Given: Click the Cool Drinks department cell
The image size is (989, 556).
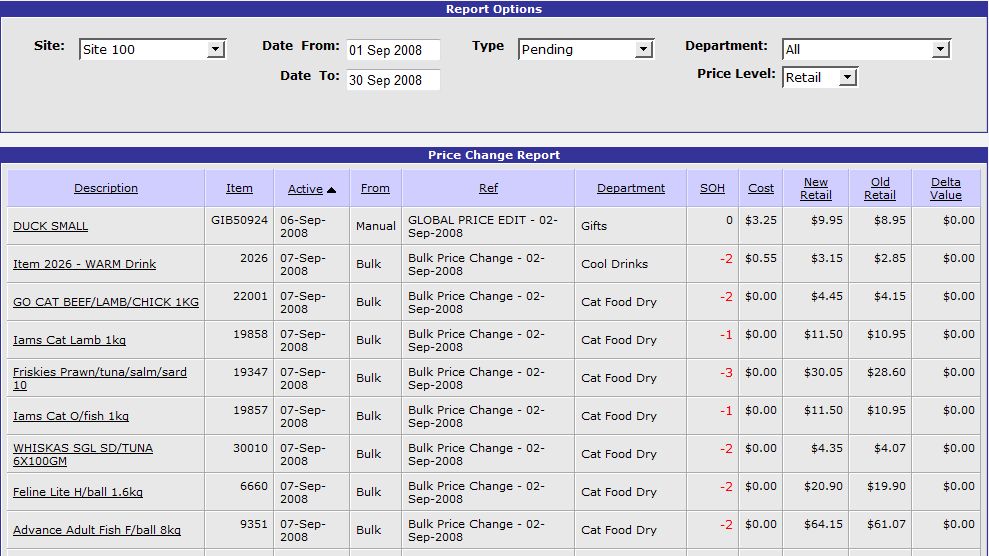Looking at the screenshot, I should (614, 264).
